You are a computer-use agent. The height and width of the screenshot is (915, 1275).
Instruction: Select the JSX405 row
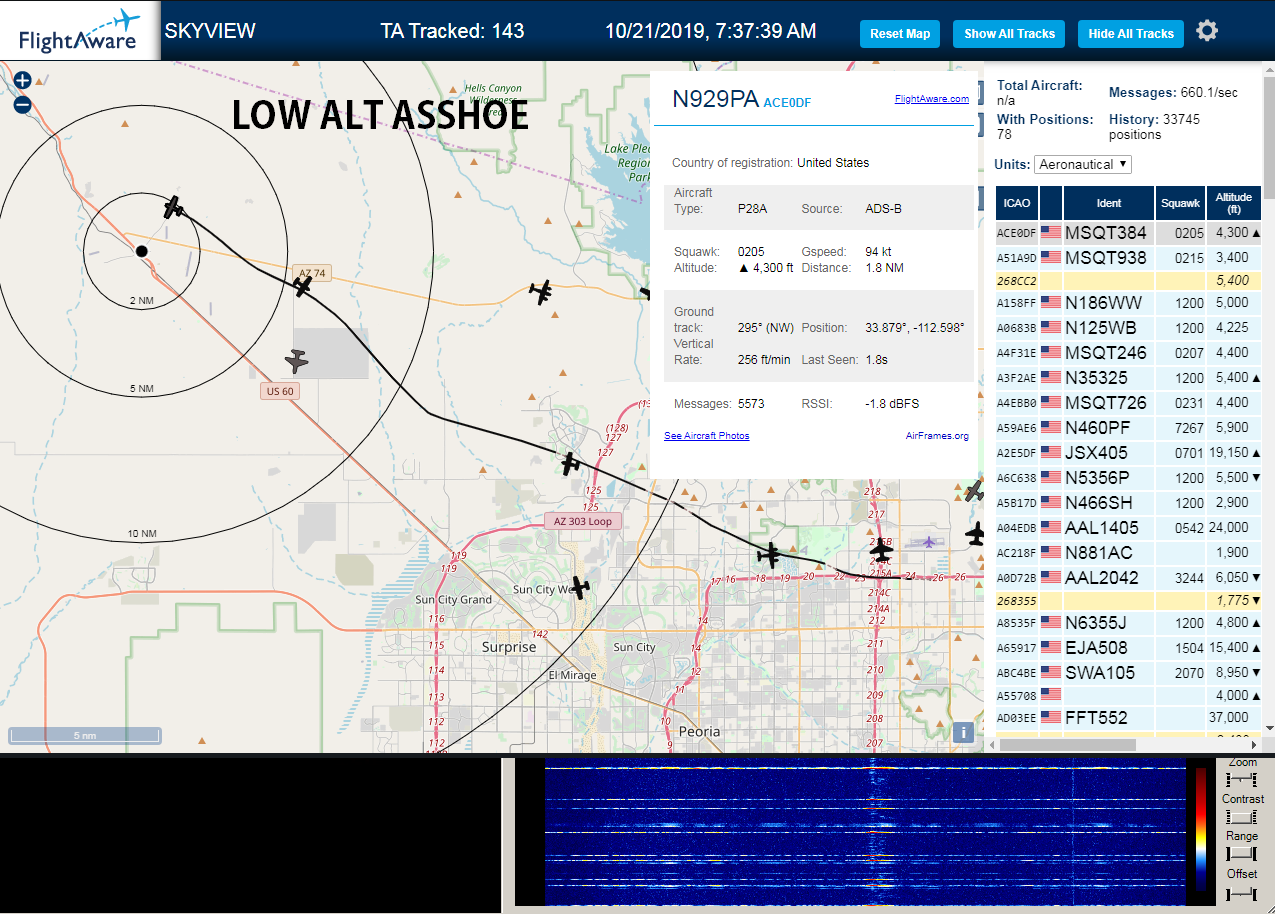click(x=1129, y=453)
